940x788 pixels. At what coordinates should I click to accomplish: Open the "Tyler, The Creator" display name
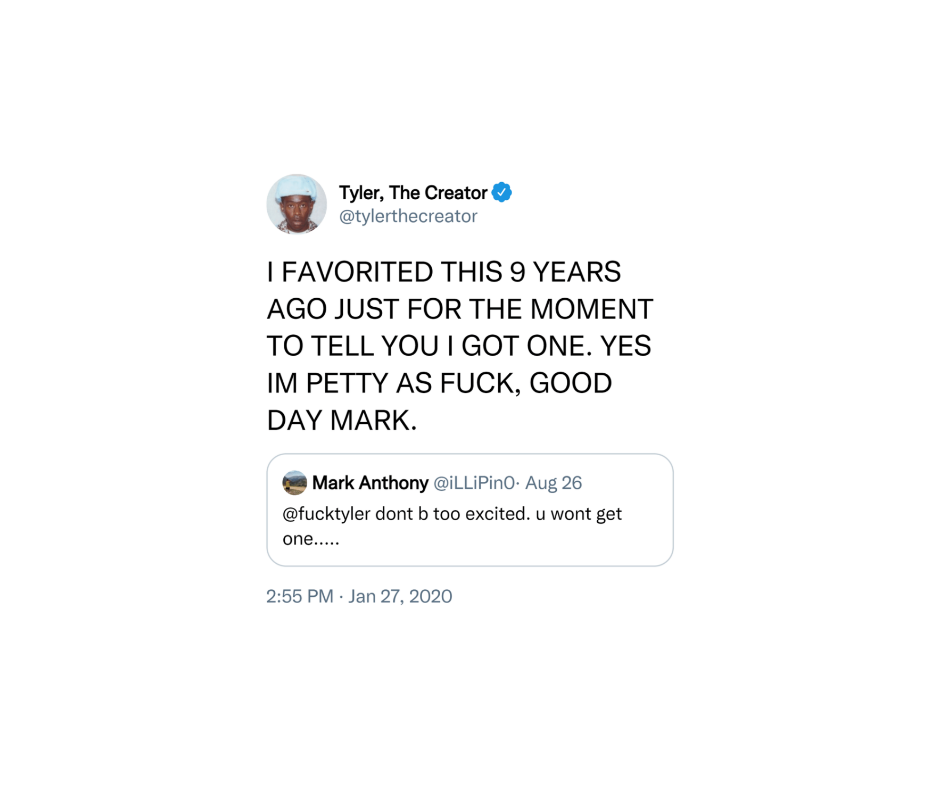coord(413,192)
